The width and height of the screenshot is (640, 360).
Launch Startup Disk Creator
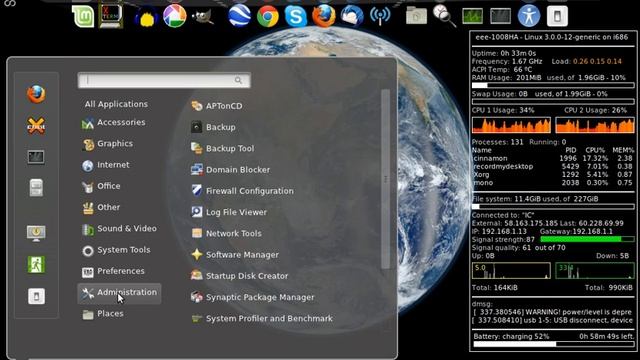click(x=239, y=276)
